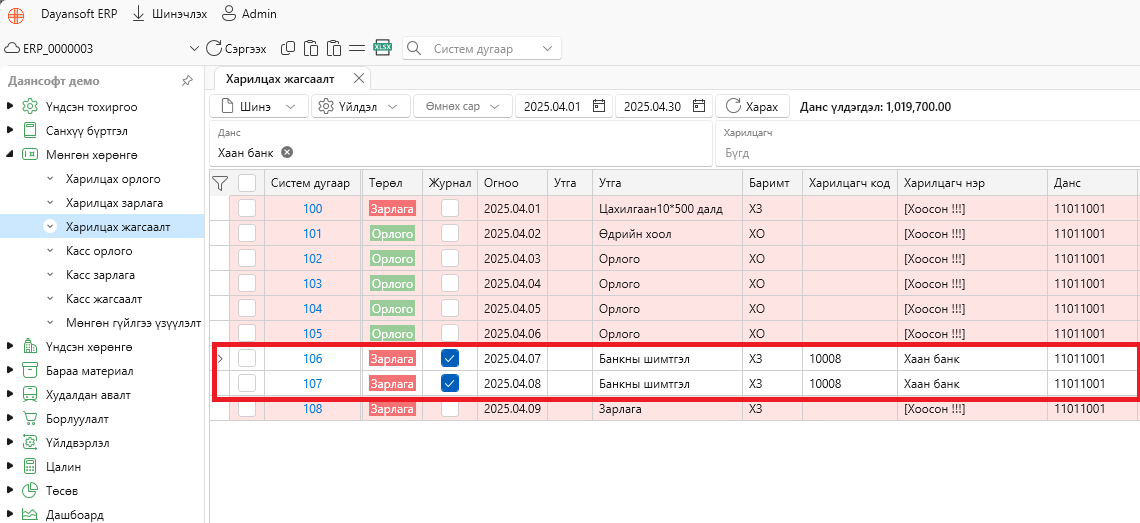This screenshot has width=1140, height=523.
Task: Switch to the Харилцах жагсаалт tab
Action: pos(279,79)
